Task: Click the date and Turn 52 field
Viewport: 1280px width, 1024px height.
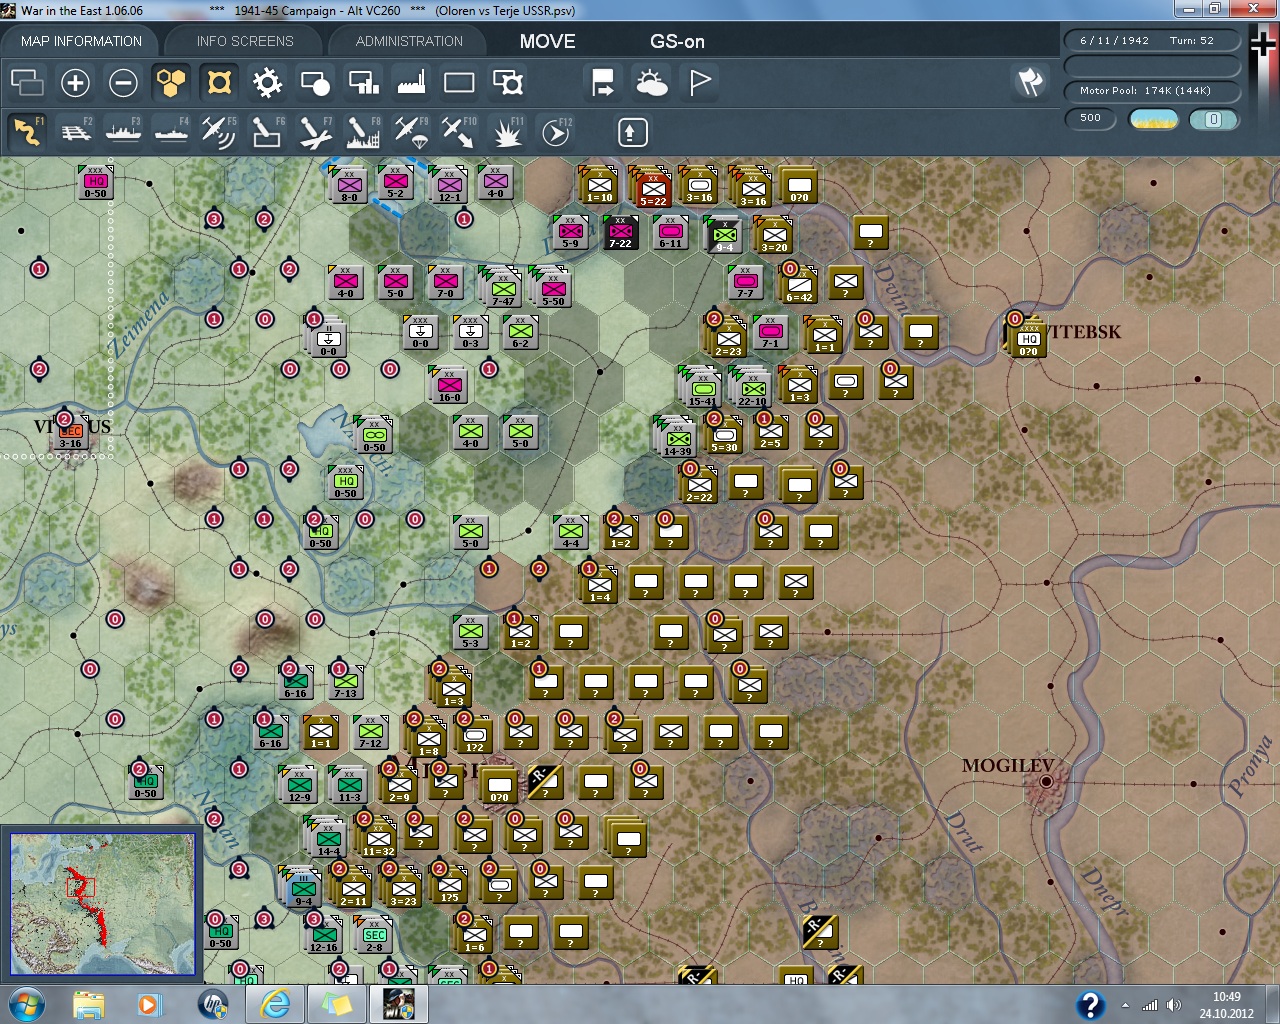Action: coord(1150,40)
